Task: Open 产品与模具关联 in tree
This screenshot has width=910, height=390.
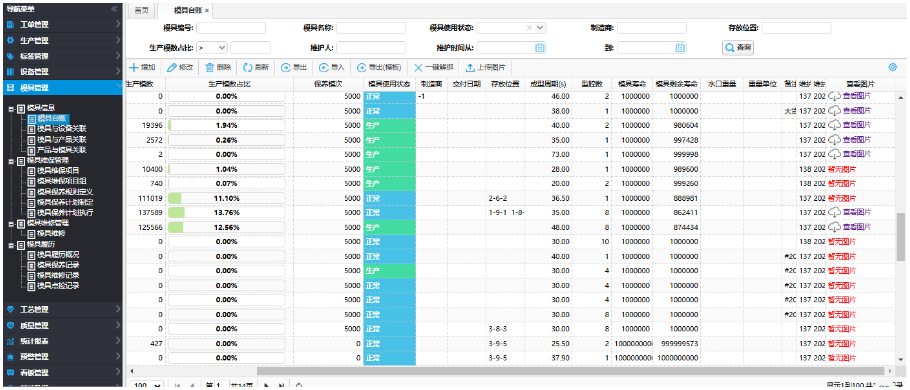Action: point(62,150)
